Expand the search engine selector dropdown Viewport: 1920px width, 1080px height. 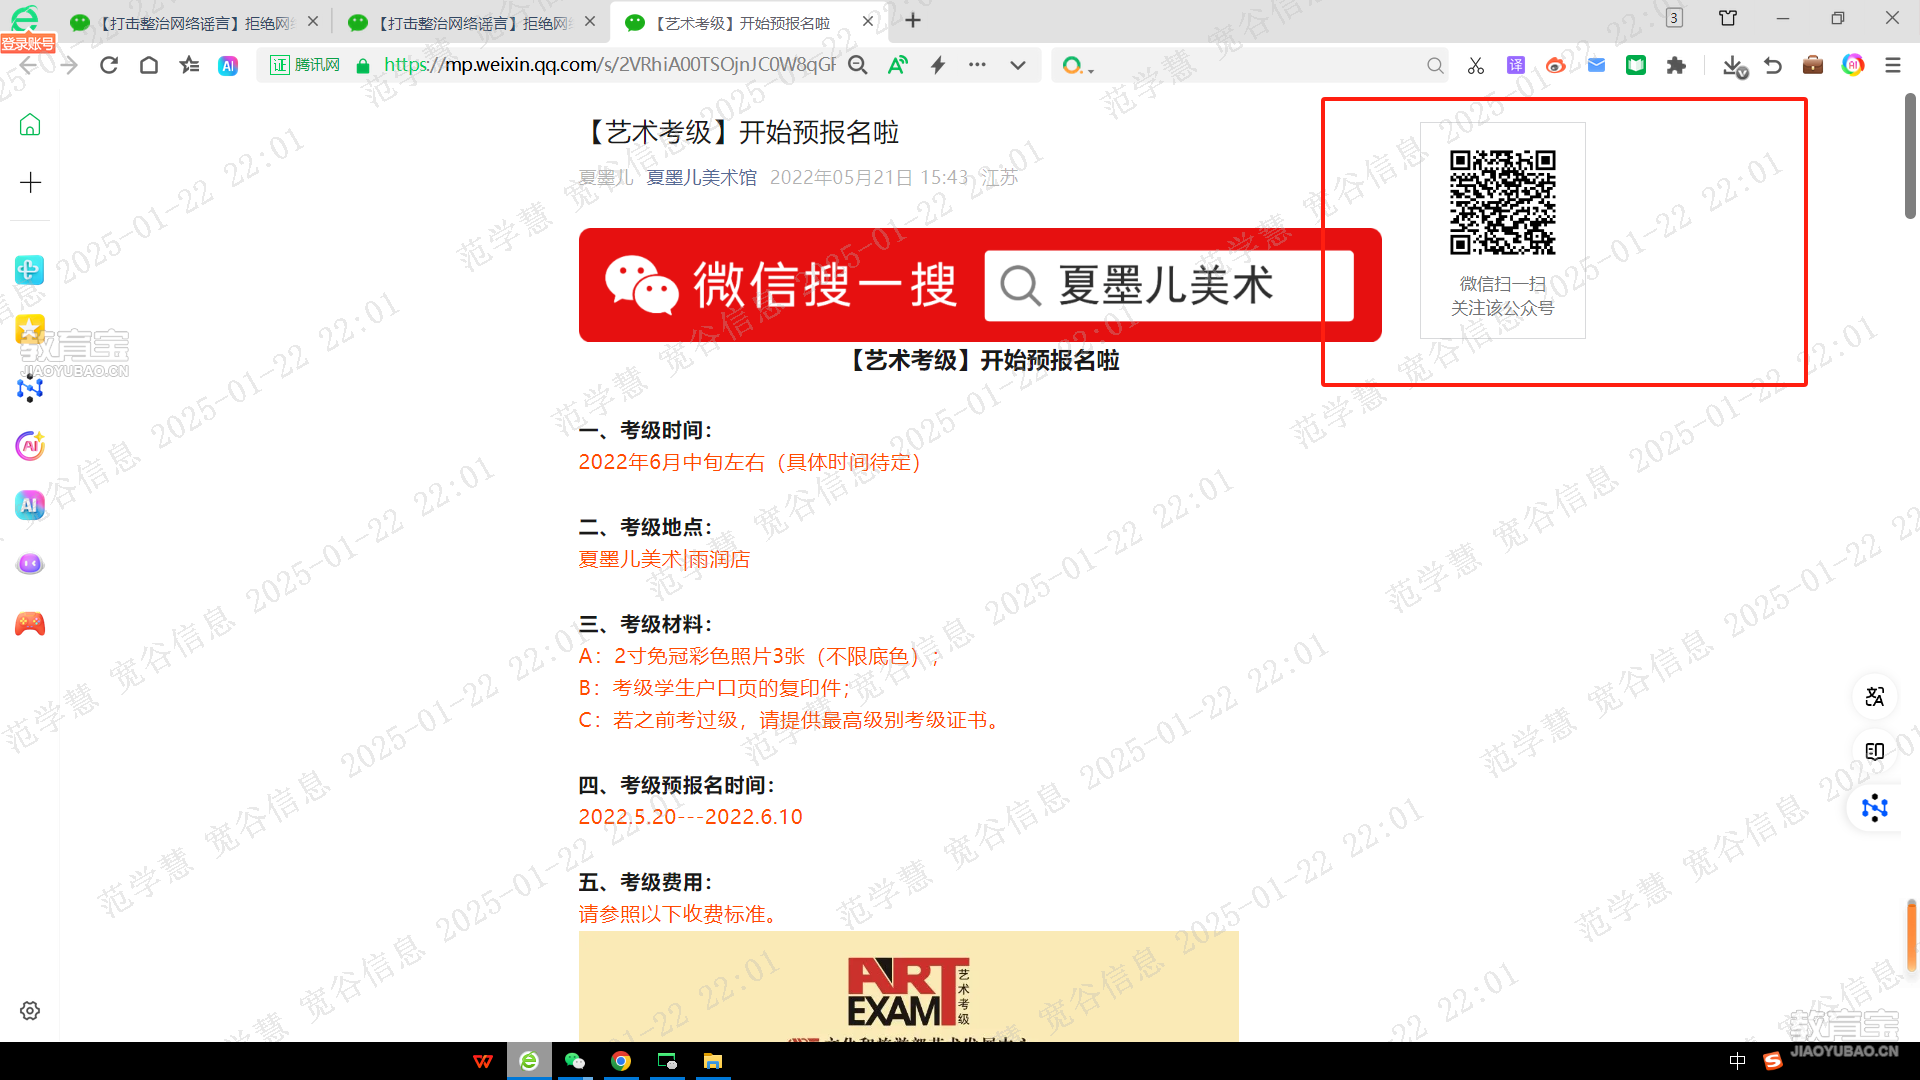point(1077,66)
